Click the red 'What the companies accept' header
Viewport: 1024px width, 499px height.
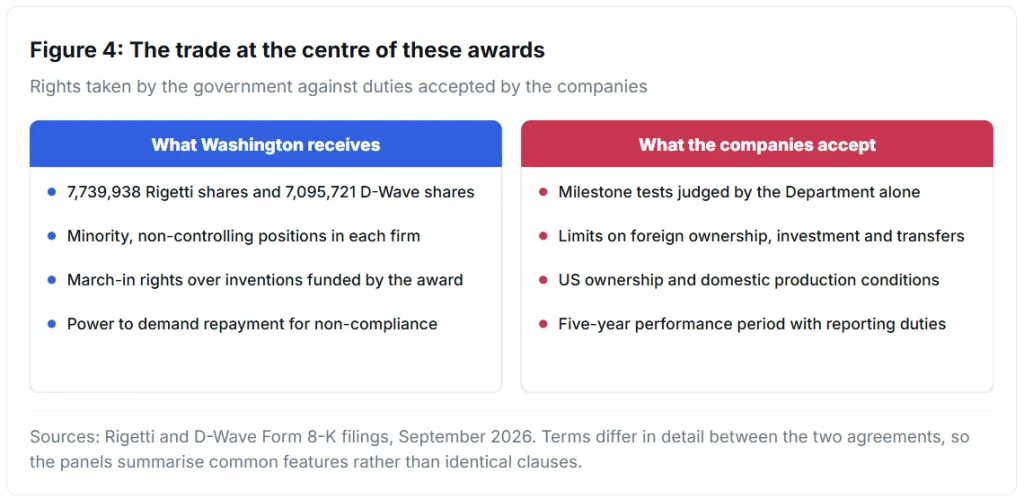757,144
